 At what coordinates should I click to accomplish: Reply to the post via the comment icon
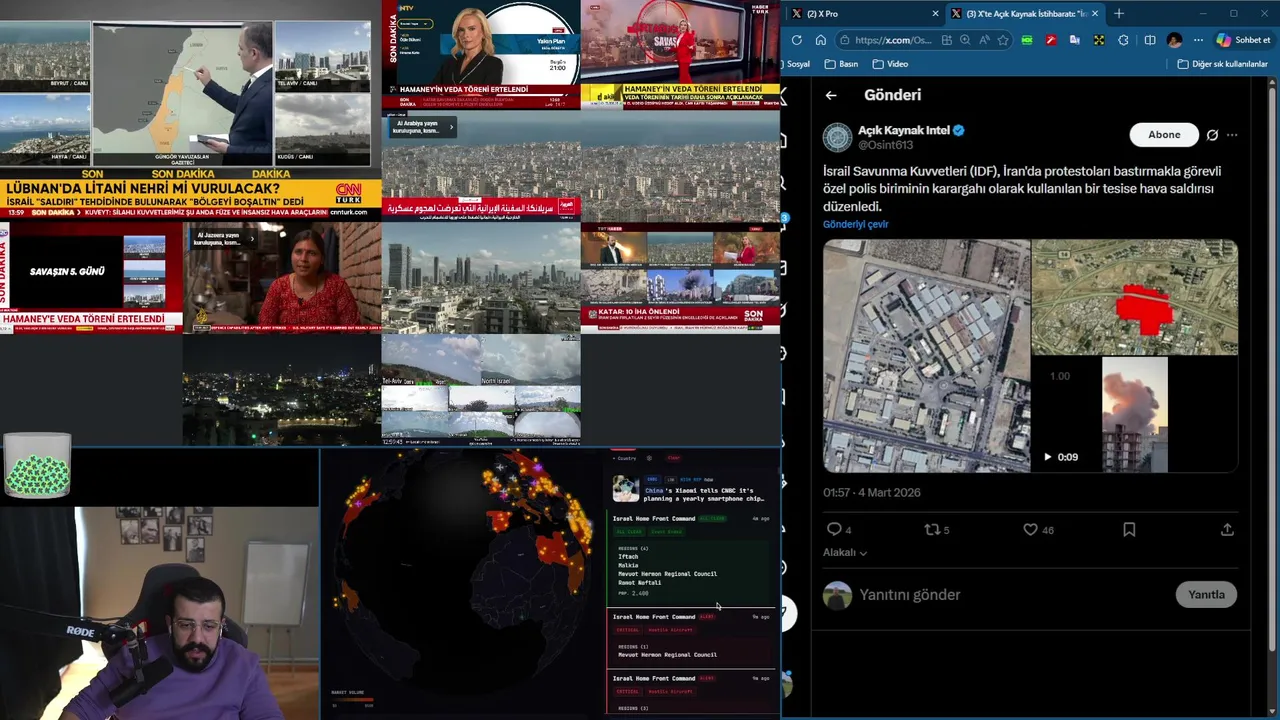pos(834,529)
